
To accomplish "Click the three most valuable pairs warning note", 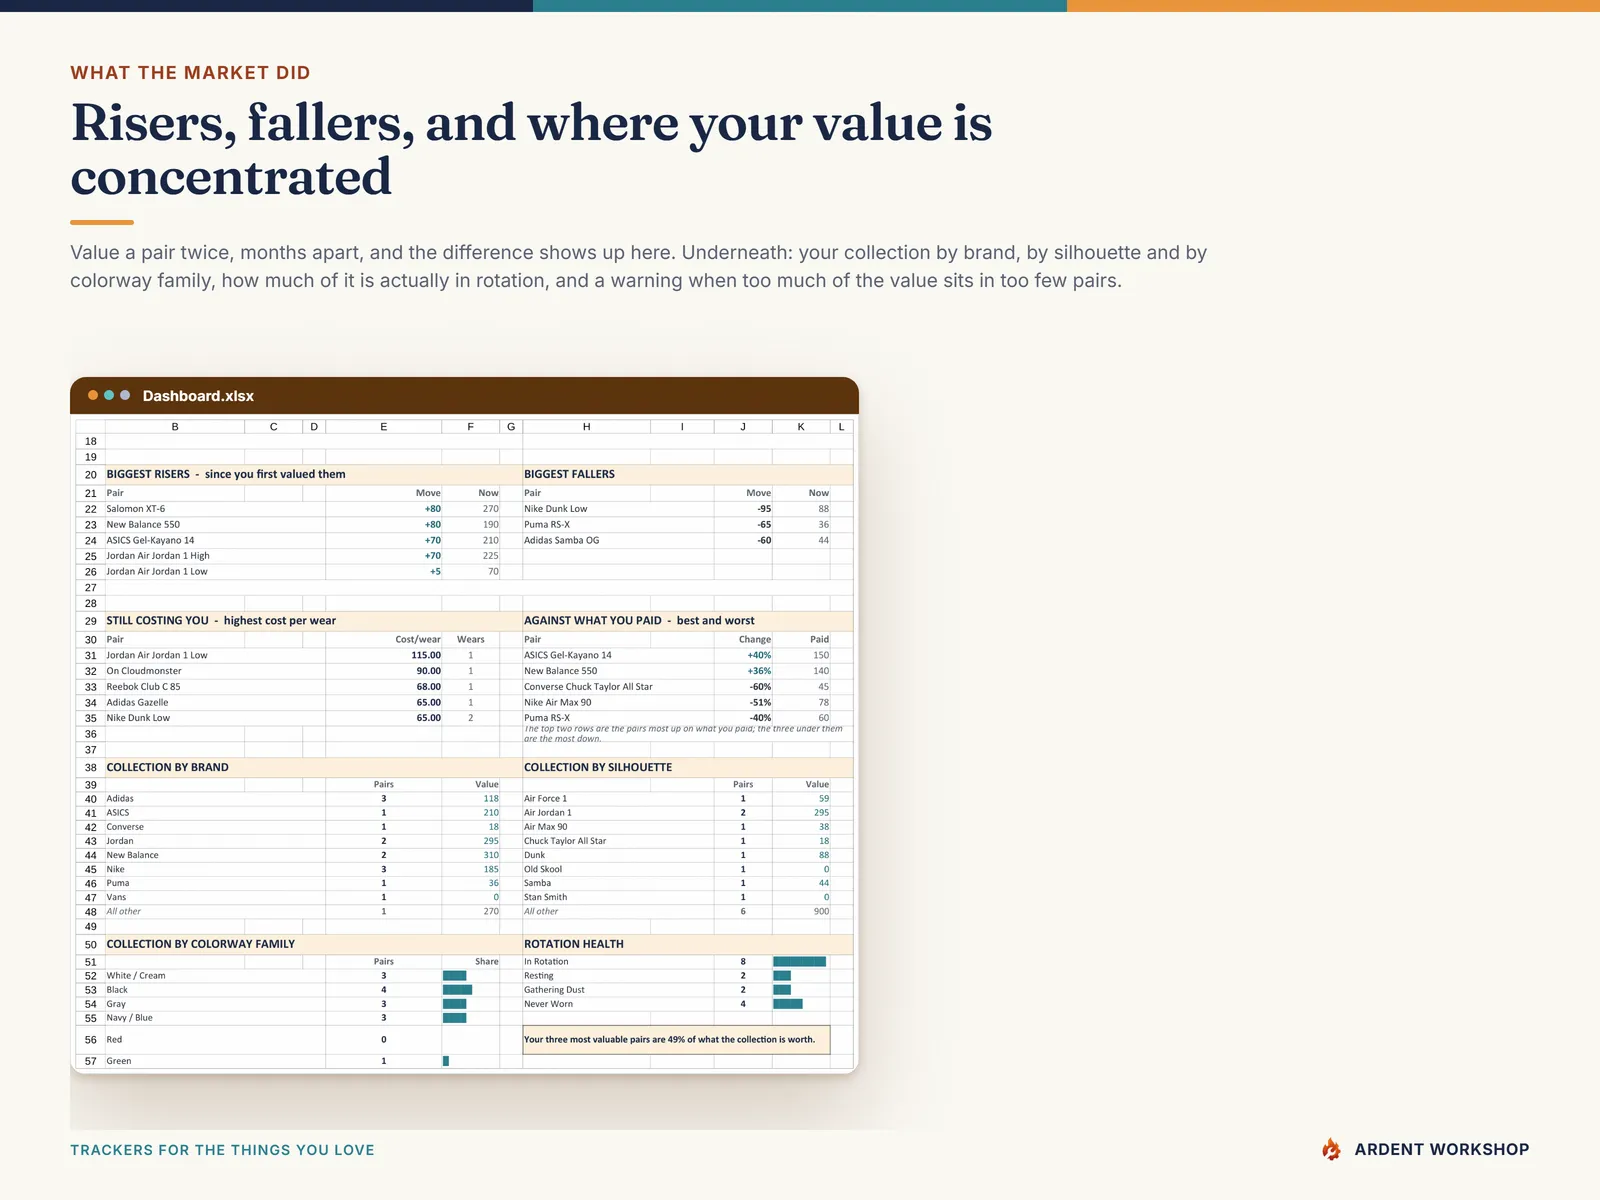I will (676, 1040).
